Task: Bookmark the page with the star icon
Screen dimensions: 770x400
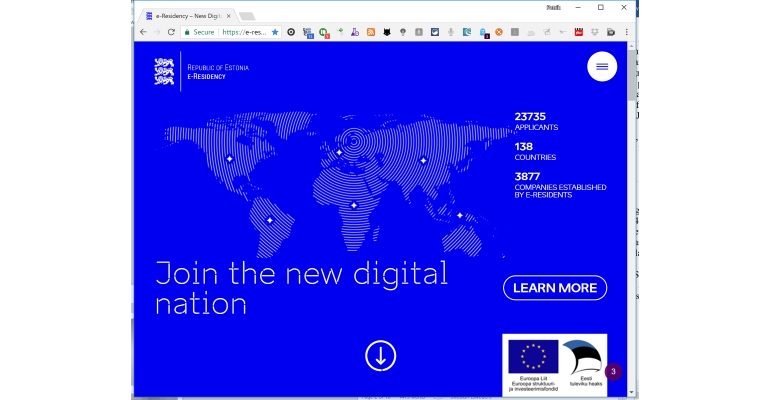Action: [275, 32]
